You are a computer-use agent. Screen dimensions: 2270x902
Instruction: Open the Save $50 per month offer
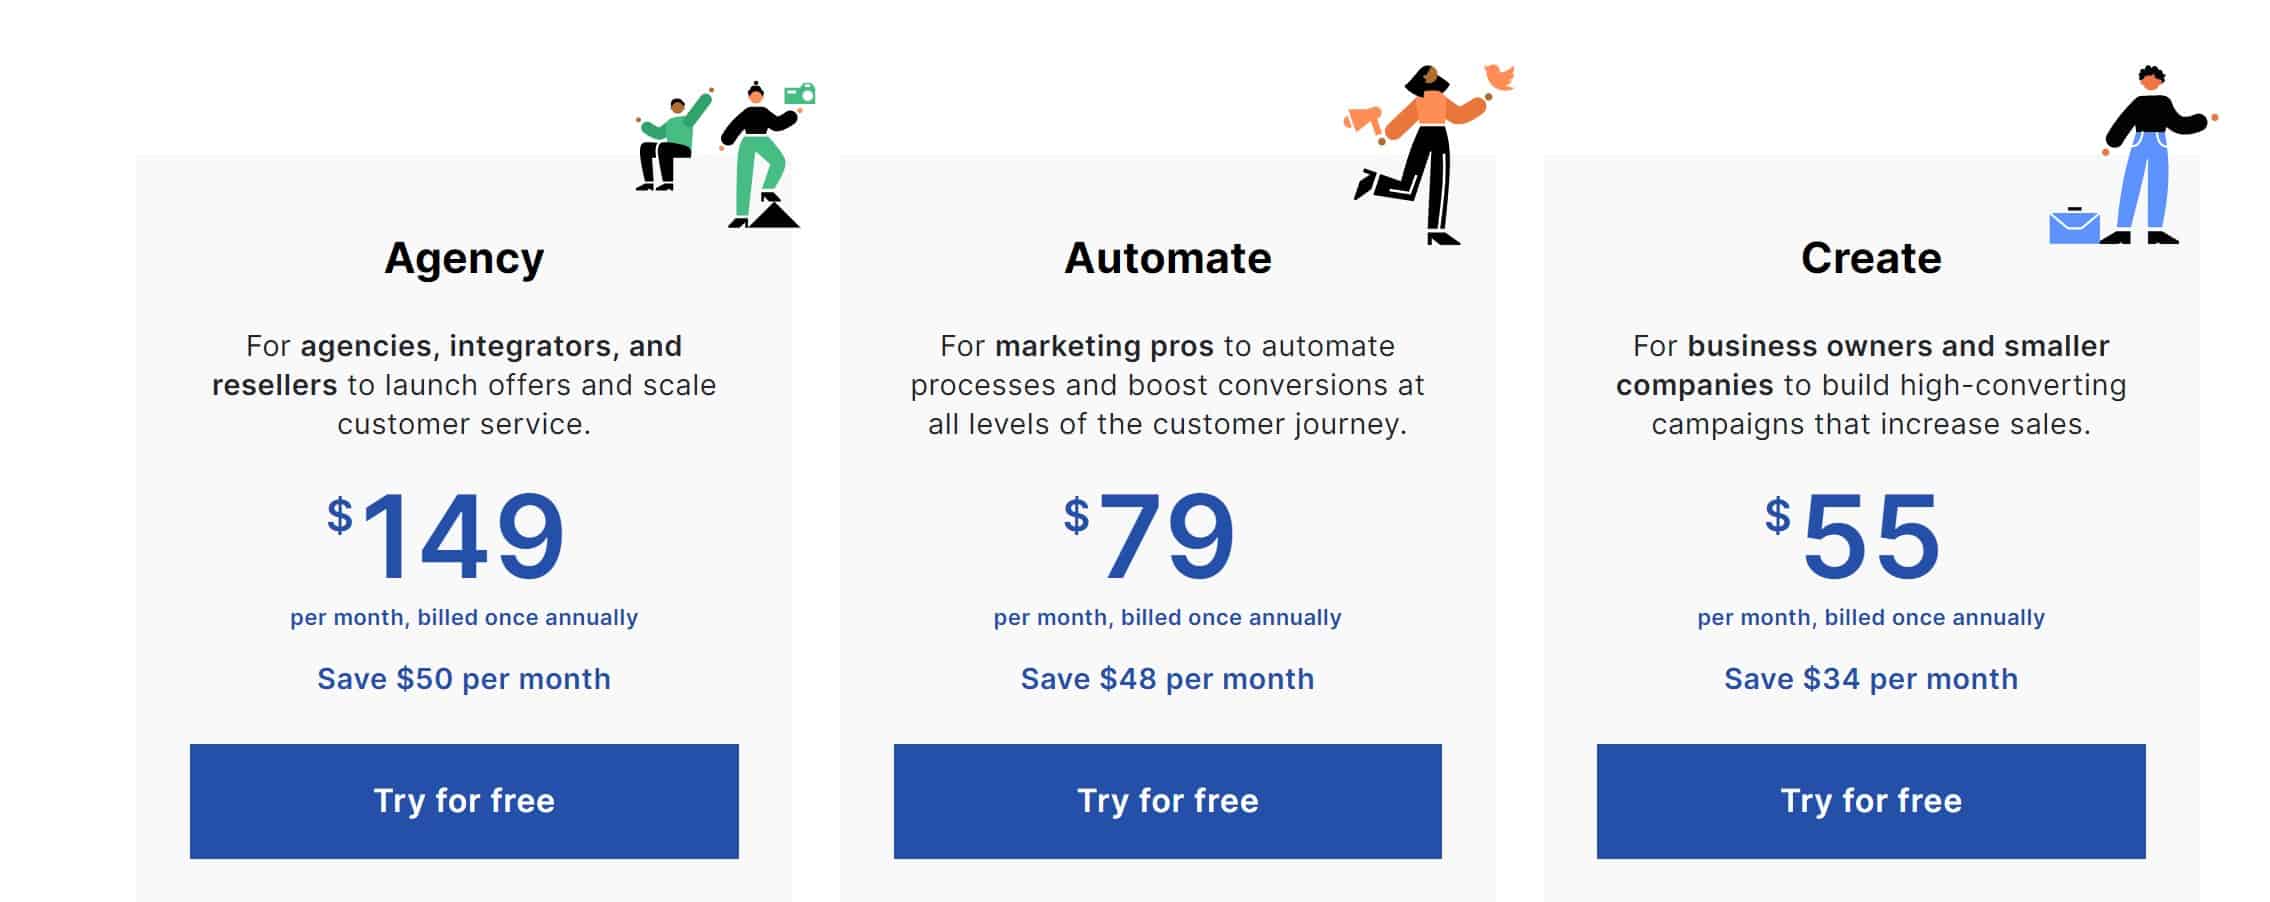(x=463, y=678)
